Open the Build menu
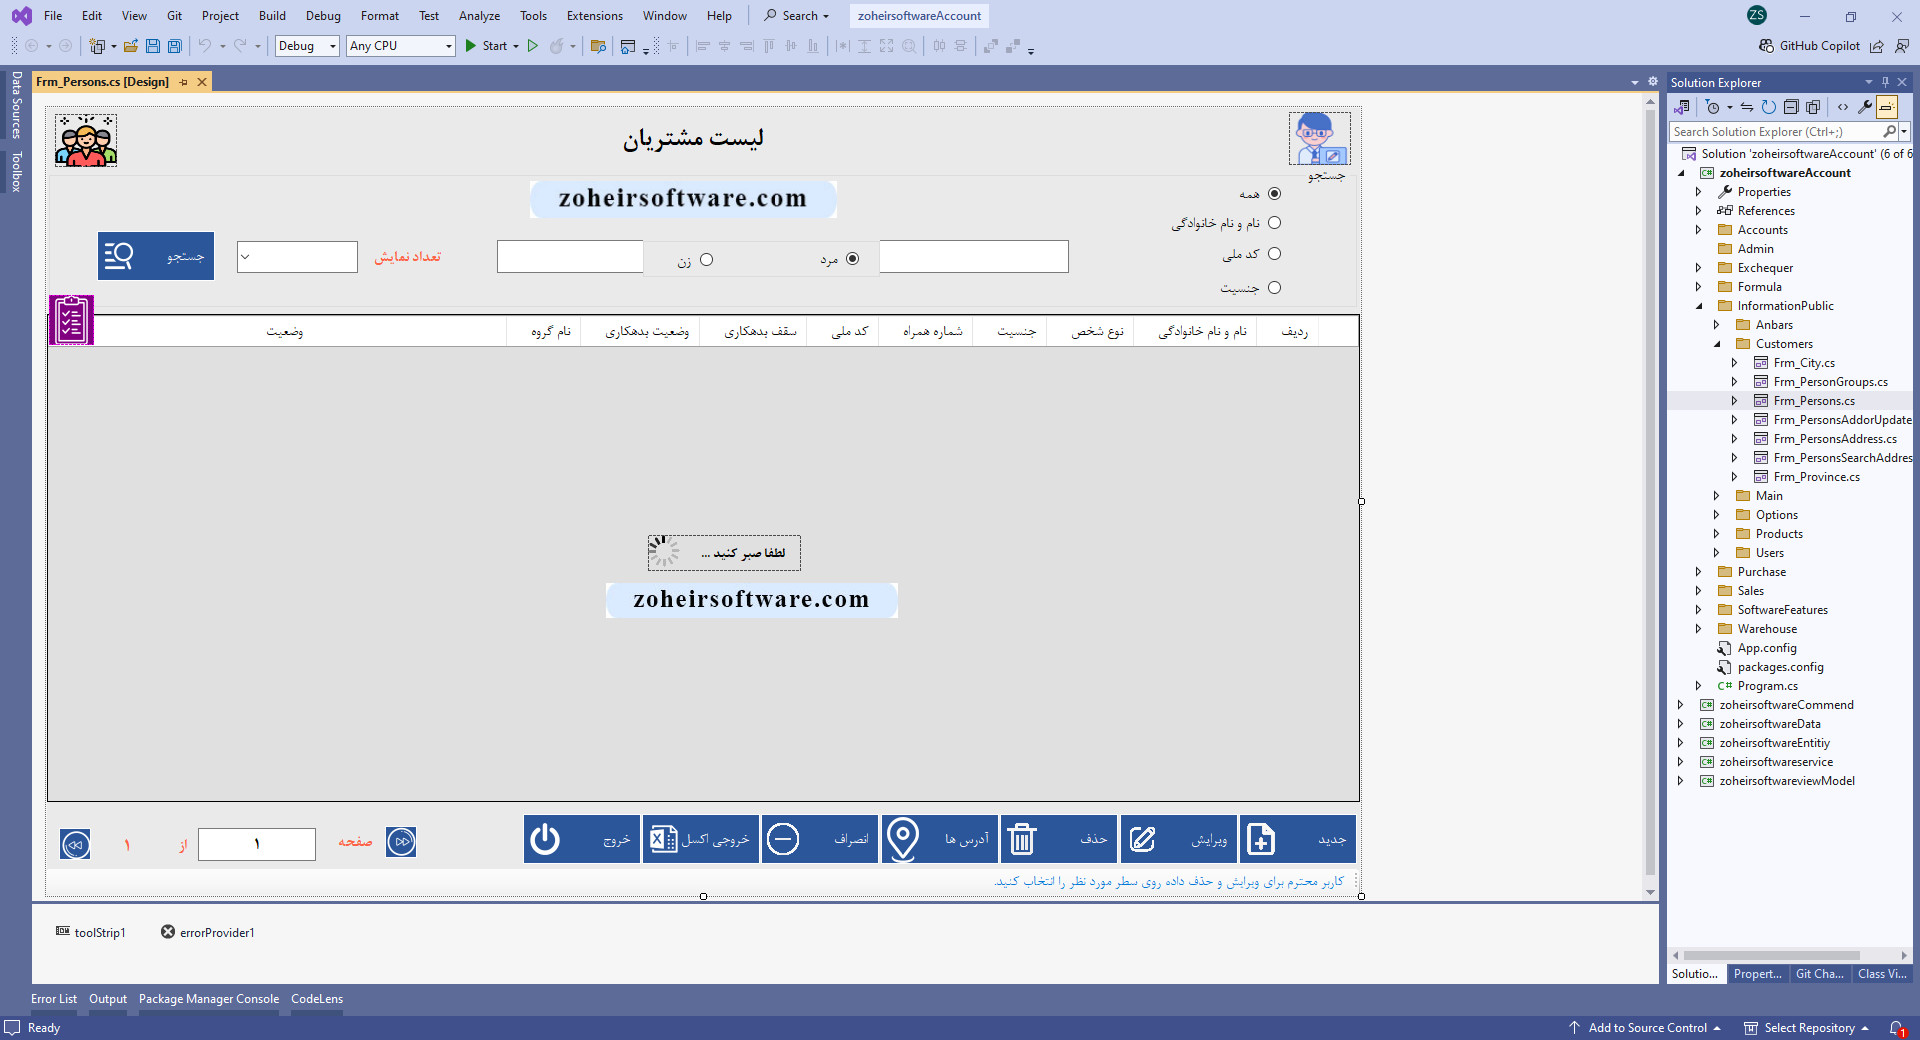 pyautogui.click(x=272, y=16)
